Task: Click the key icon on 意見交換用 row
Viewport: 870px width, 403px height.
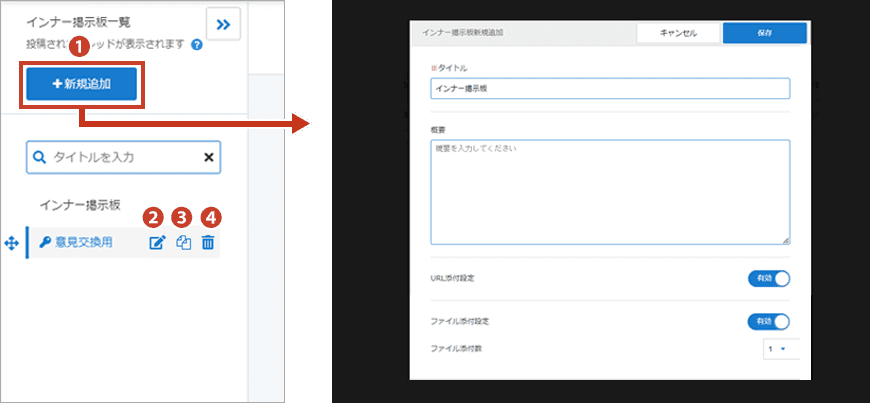Action: tap(44, 242)
